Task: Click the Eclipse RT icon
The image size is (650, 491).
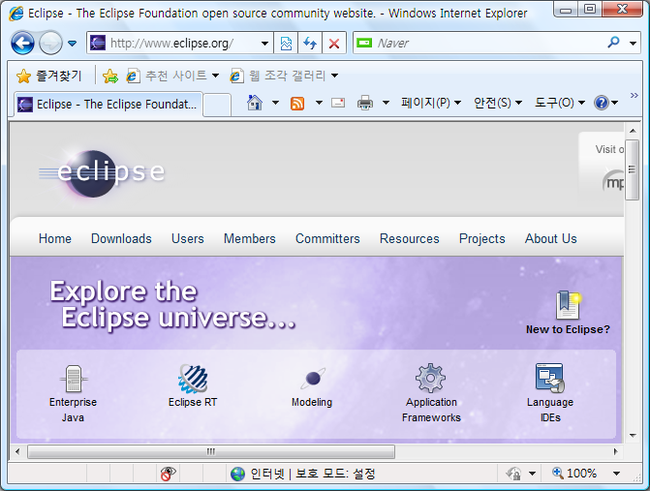Action: 193,378
